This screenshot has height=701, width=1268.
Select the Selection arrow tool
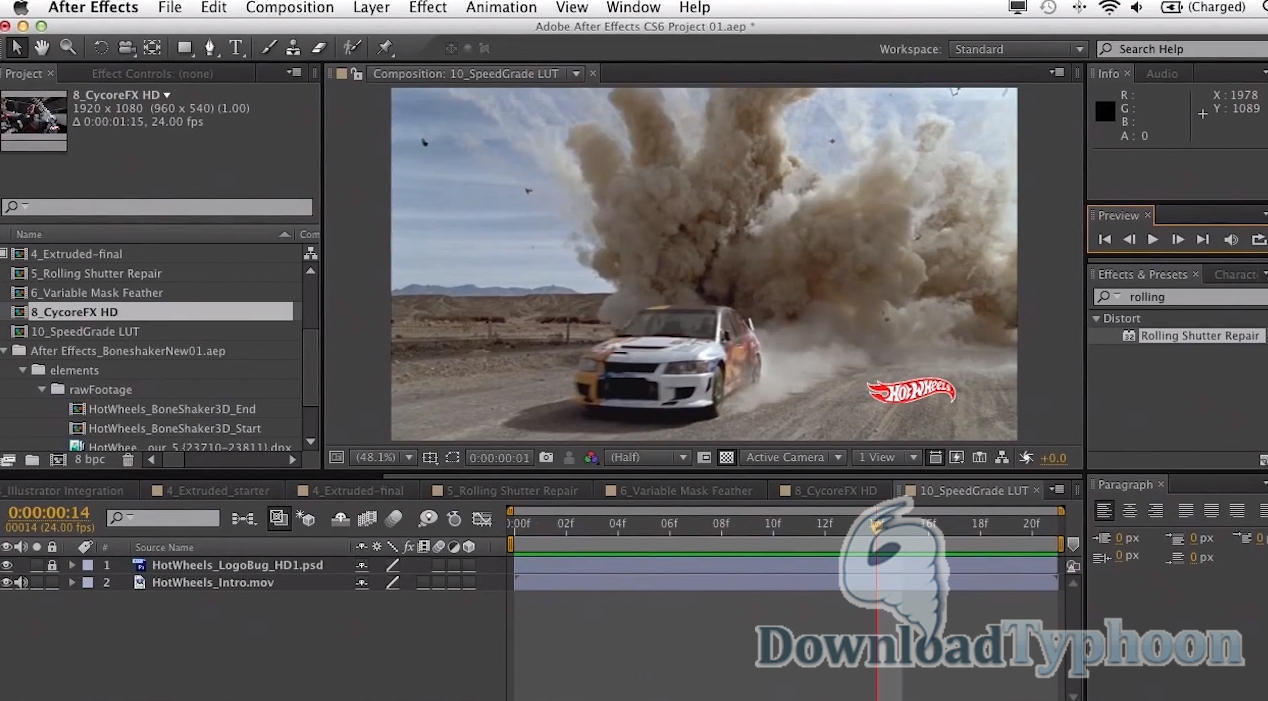coord(16,47)
